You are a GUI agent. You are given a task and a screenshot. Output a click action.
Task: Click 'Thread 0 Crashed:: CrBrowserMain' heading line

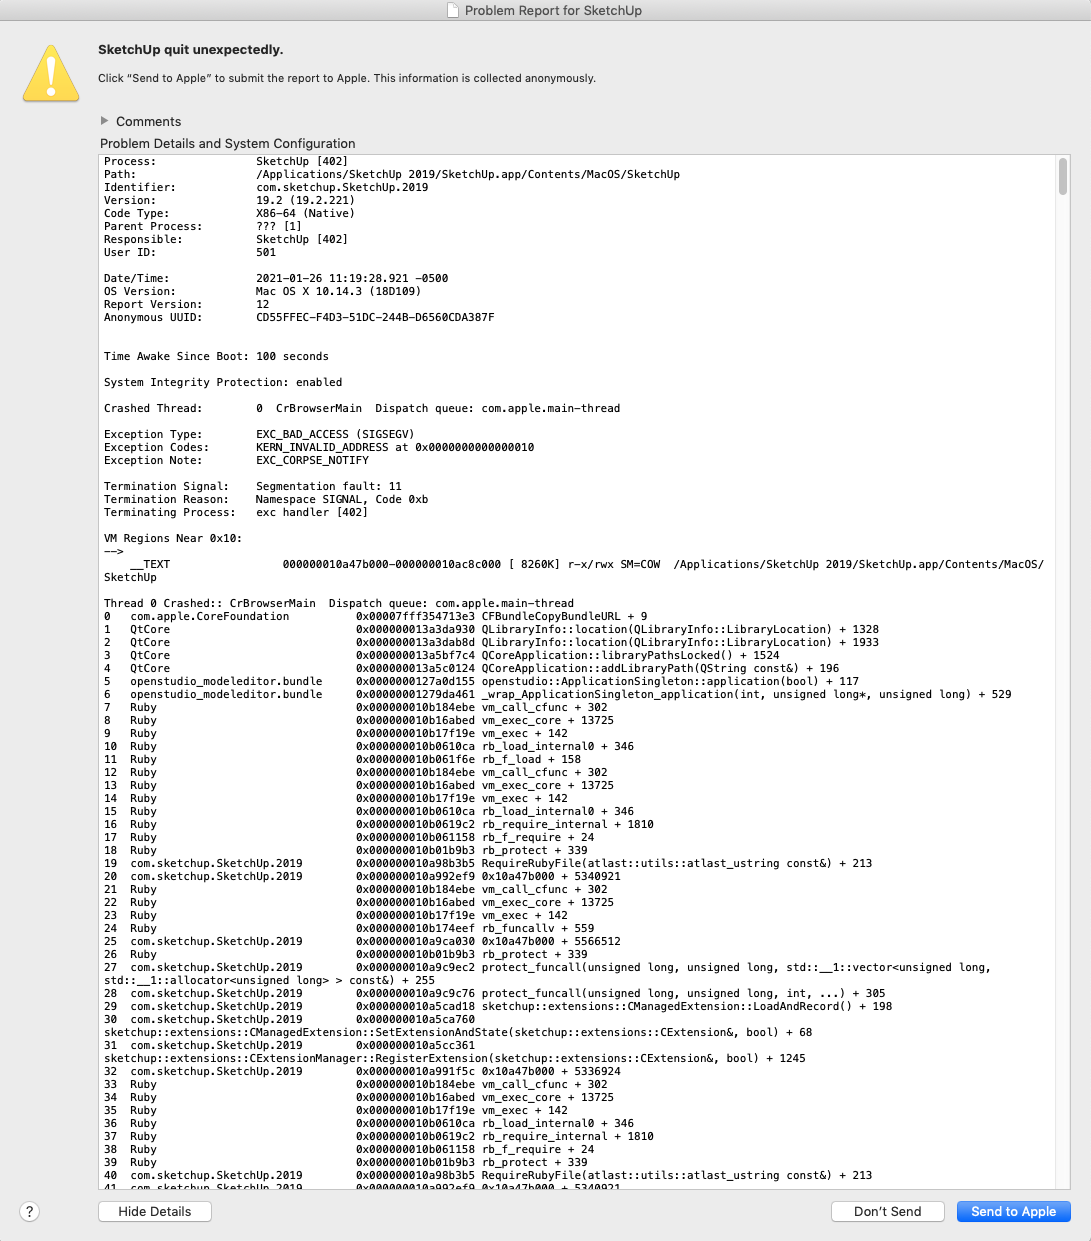coord(339,603)
